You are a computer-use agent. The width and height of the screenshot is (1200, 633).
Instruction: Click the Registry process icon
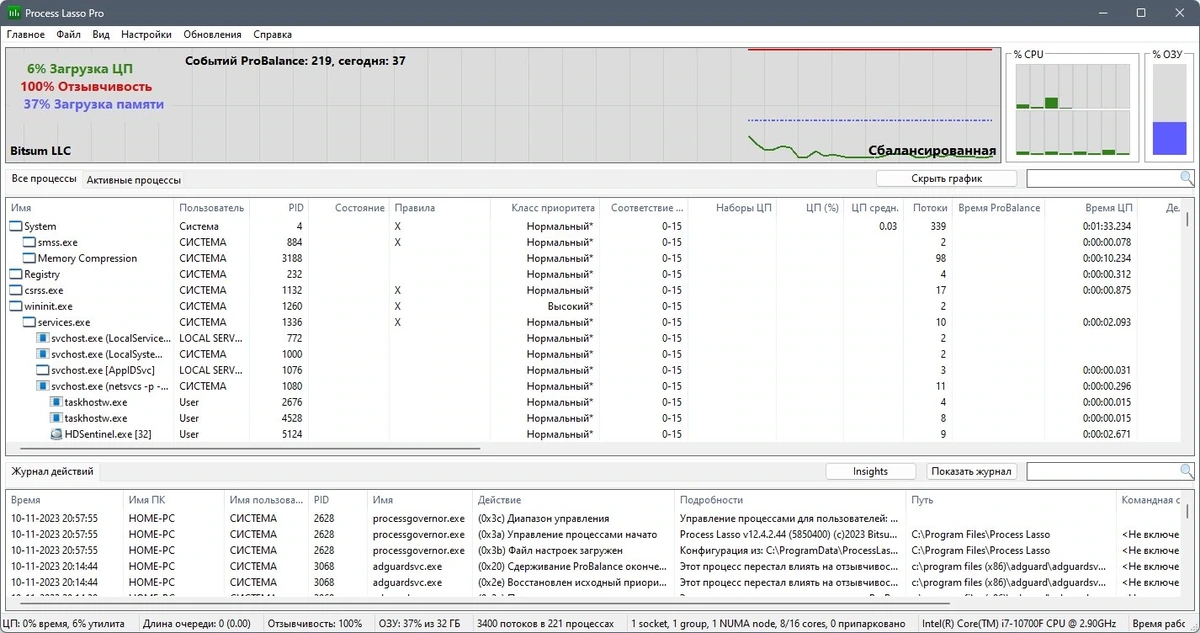click(x=15, y=275)
